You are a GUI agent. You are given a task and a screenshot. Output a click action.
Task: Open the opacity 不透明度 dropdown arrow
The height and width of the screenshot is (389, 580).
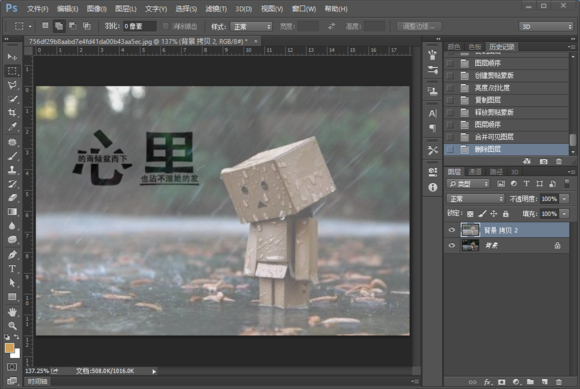pos(564,199)
